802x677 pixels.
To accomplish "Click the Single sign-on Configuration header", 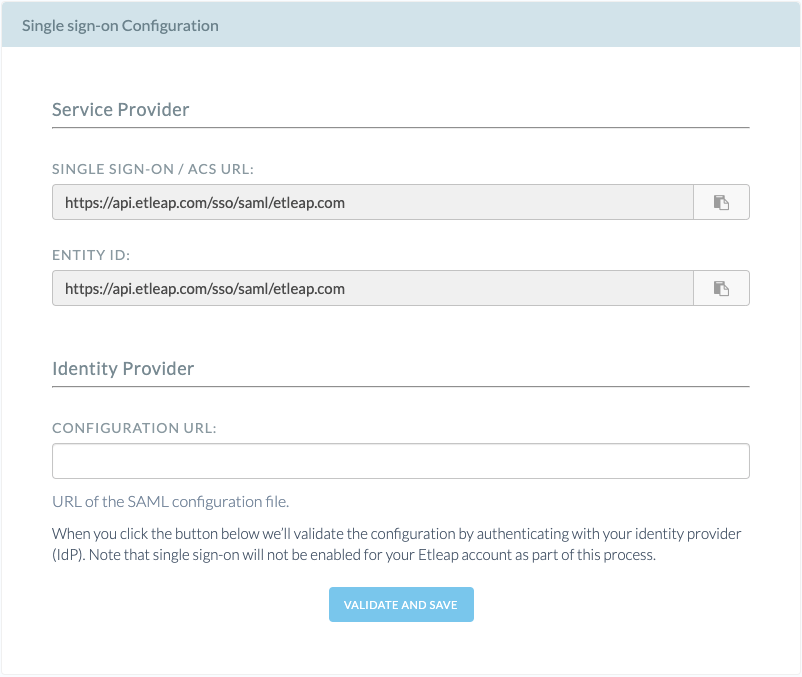I will pos(120,26).
